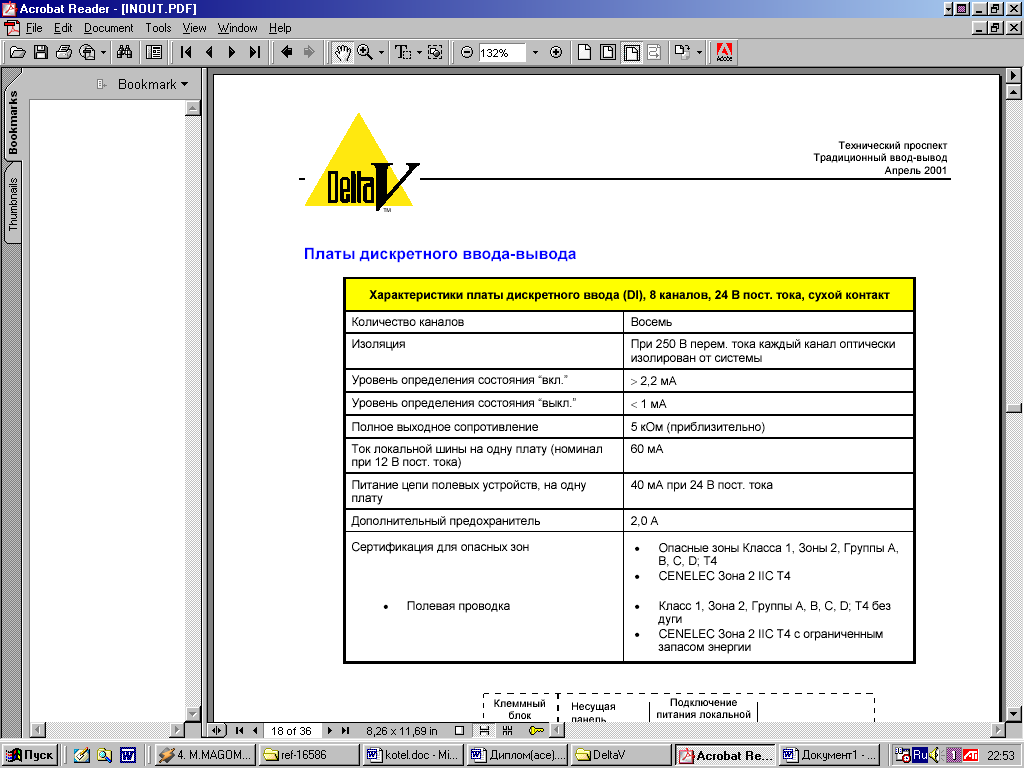The height and width of the screenshot is (768, 1024).
Task: Select the Hand tool
Action: pyautogui.click(x=342, y=52)
